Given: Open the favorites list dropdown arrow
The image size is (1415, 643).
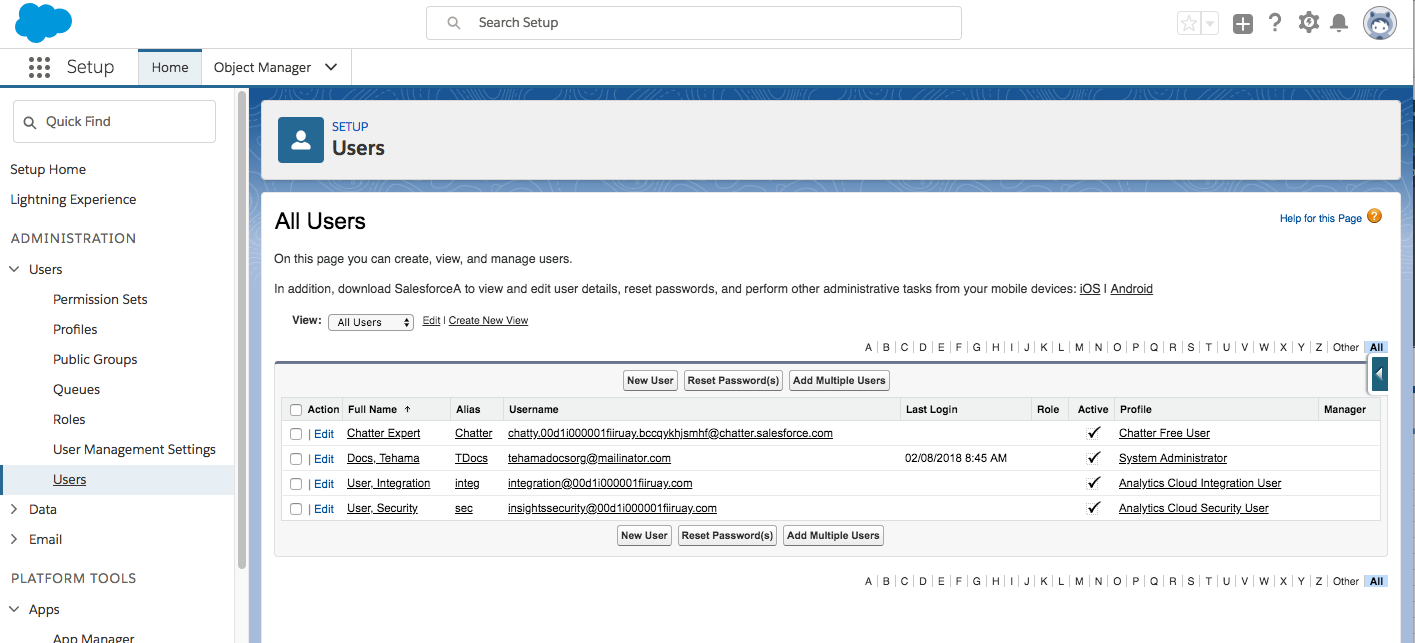Looking at the screenshot, I should tap(1210, 23).
